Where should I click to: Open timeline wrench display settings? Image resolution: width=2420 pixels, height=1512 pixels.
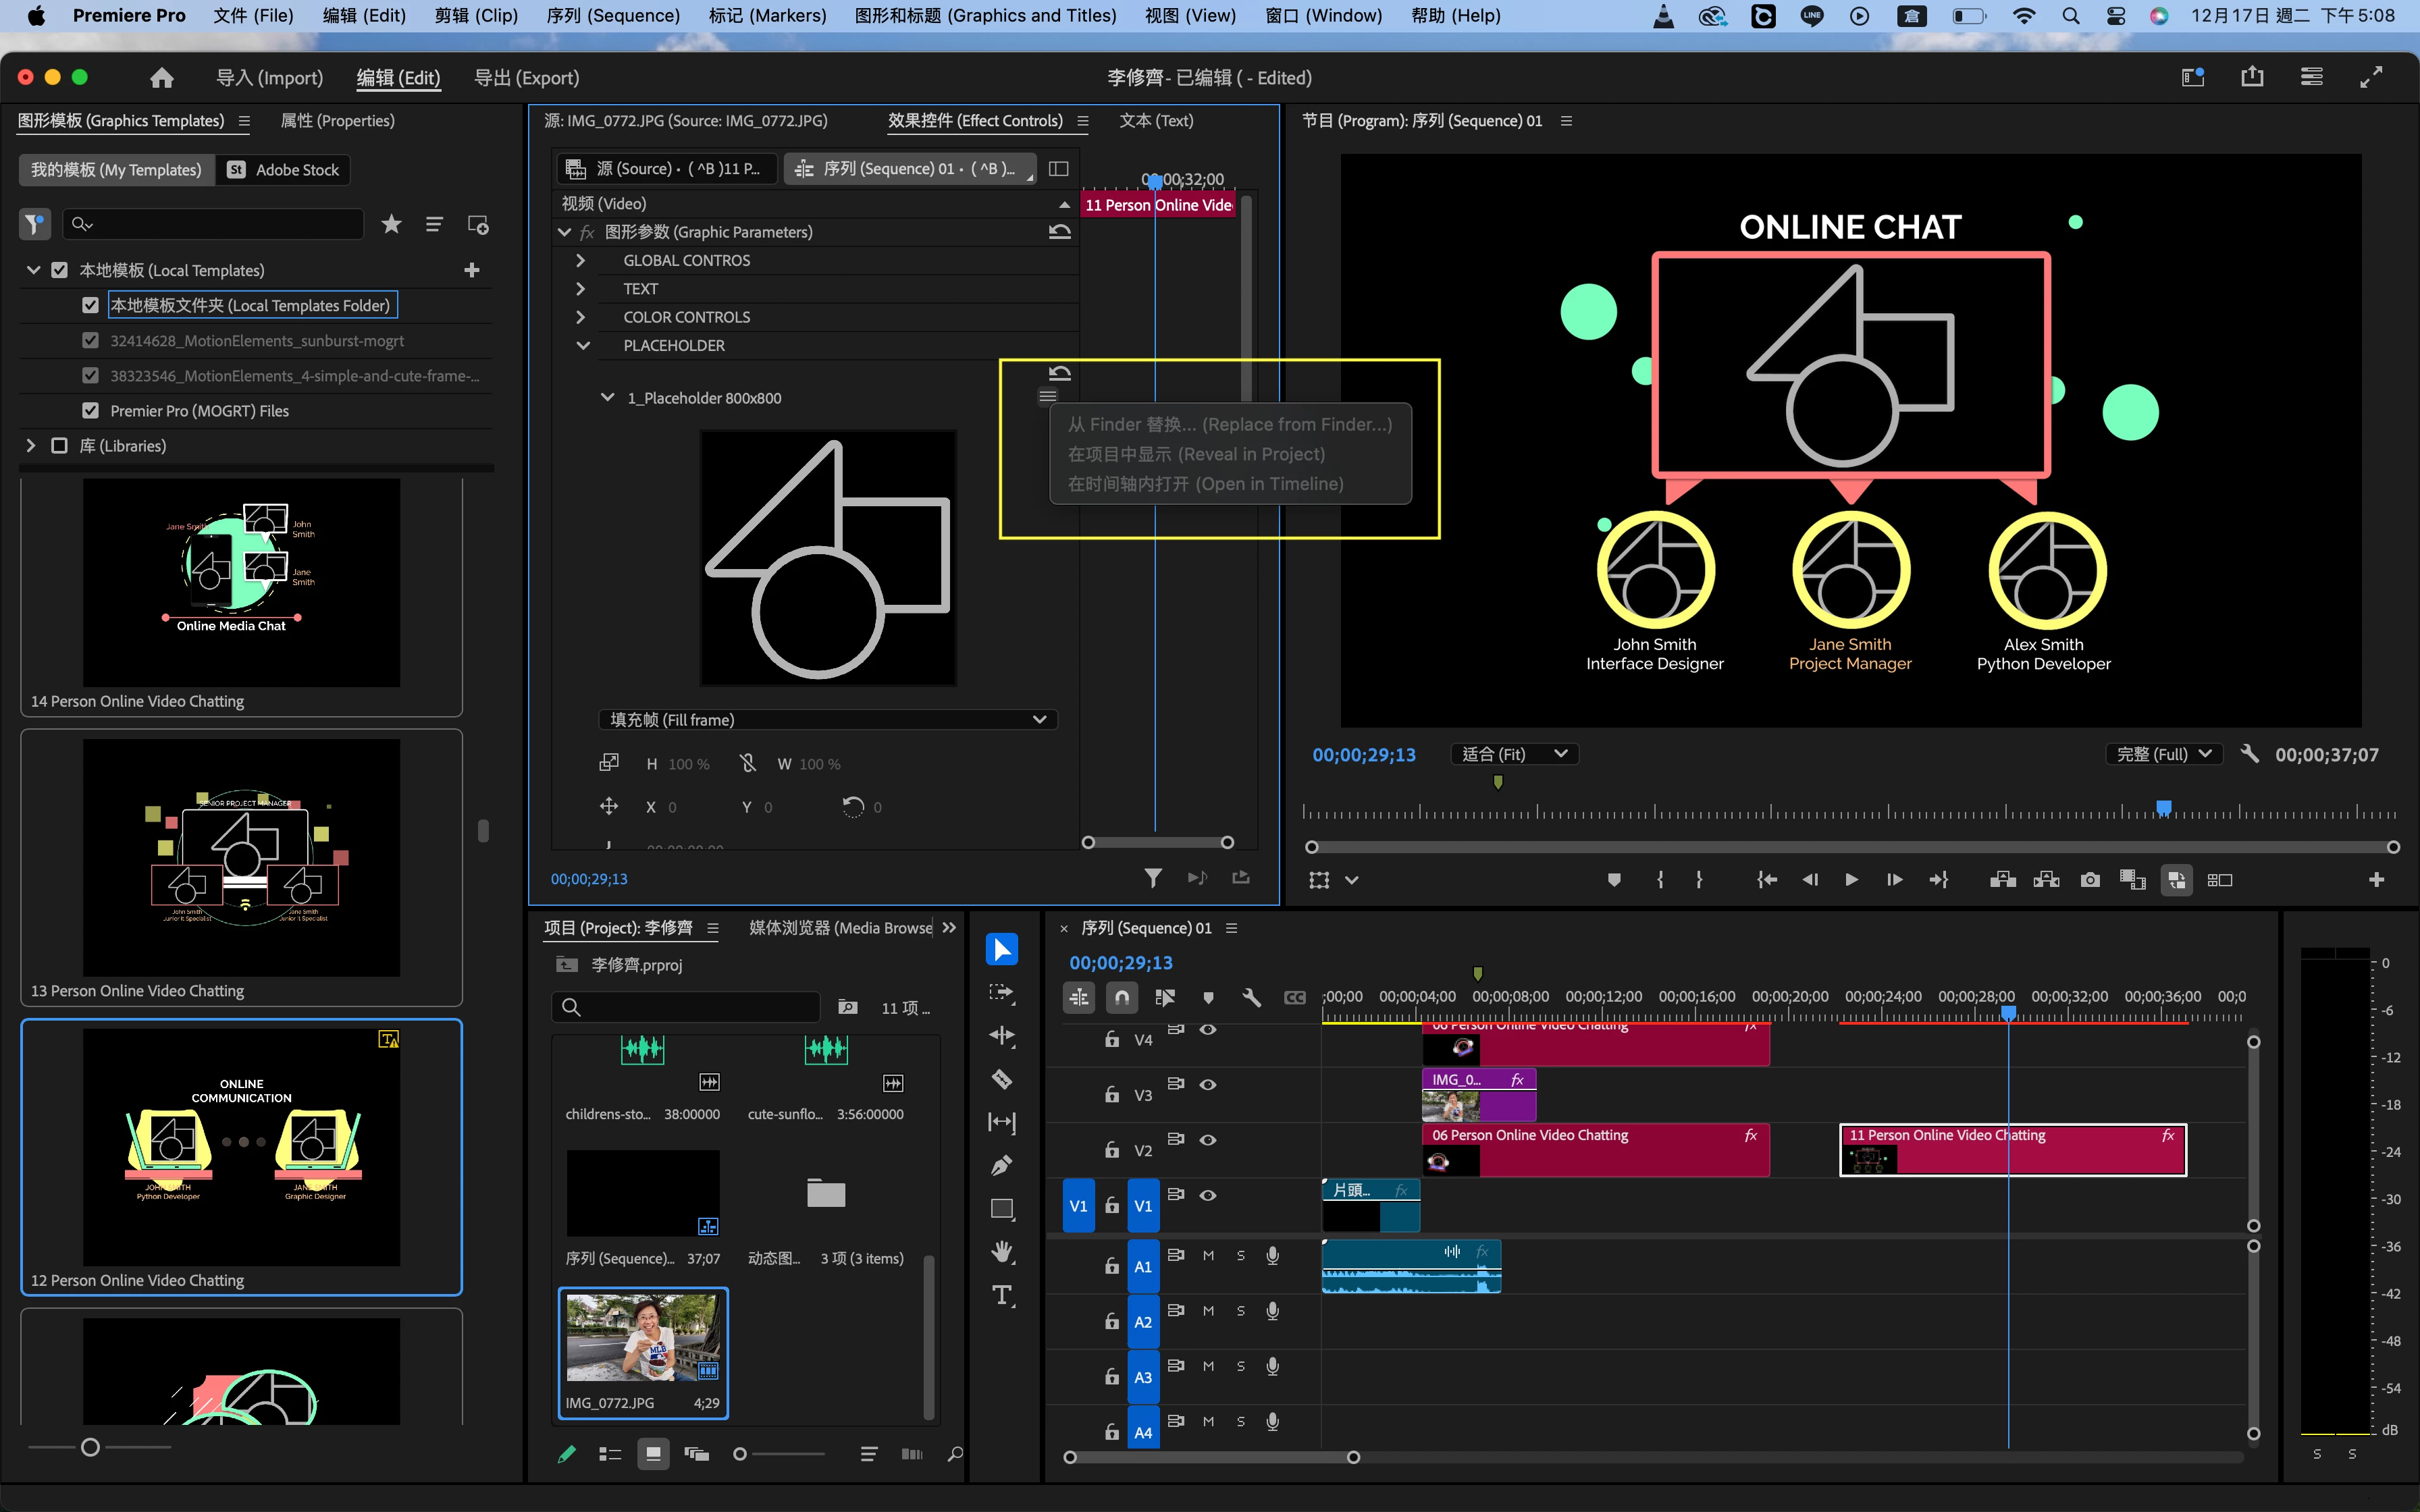(1251, 997)
